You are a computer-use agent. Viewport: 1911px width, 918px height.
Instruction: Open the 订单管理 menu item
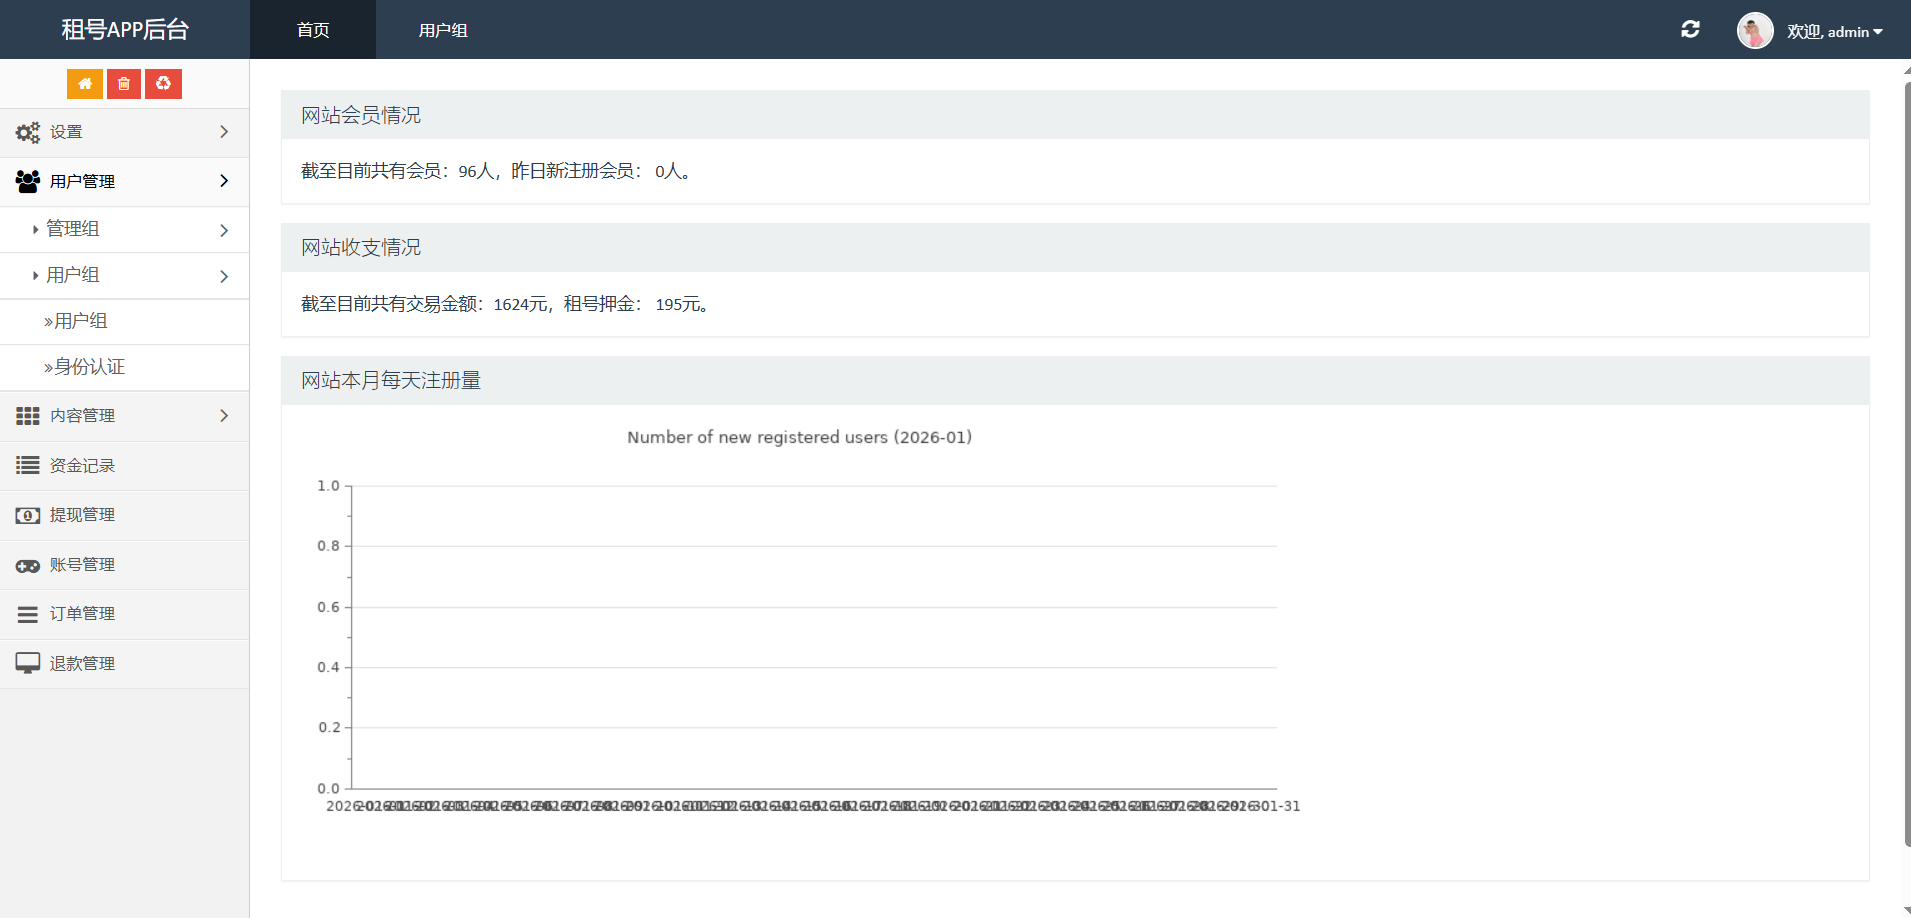(x=82, y=614)
